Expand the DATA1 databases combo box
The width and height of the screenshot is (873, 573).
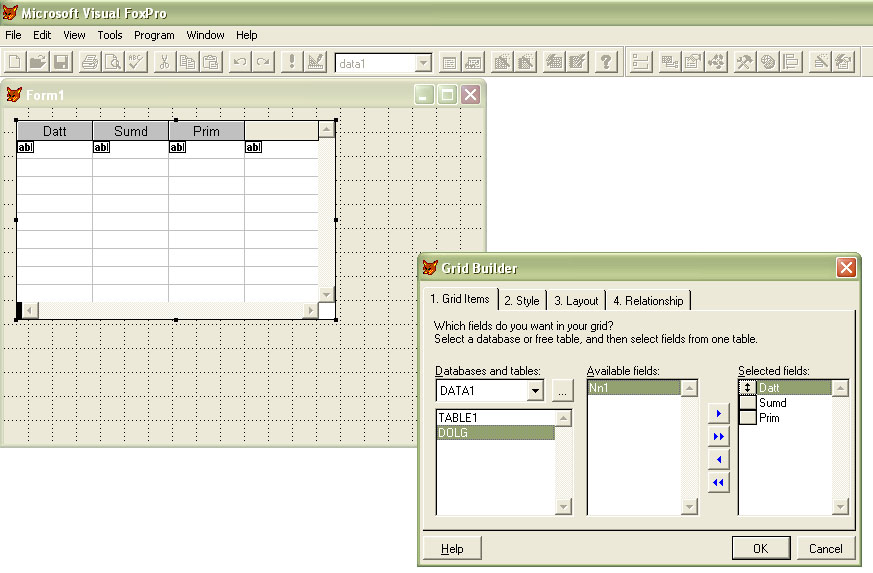(535, 390)
